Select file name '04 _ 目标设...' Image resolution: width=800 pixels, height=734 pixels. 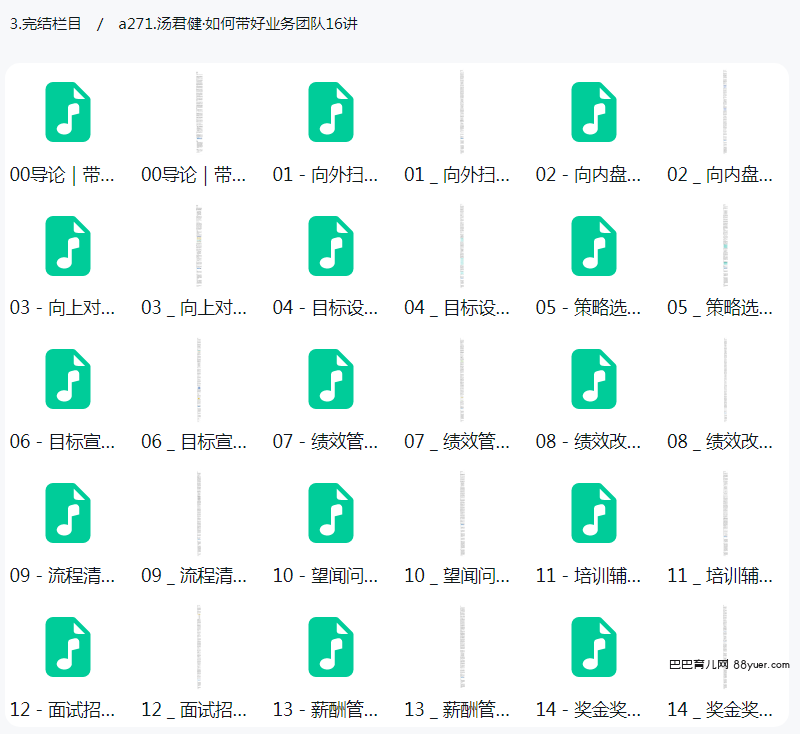457,308
